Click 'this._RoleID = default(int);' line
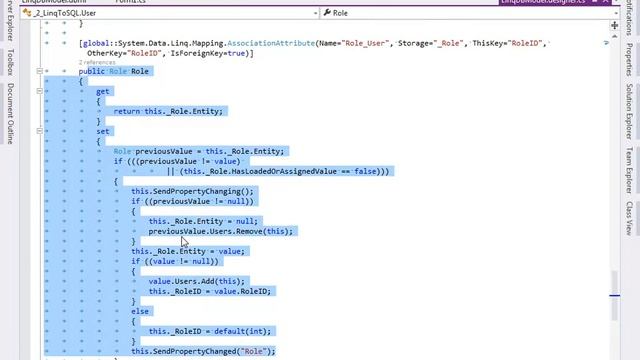Viewport: 640px width, 360px height. tap(209, 331)
